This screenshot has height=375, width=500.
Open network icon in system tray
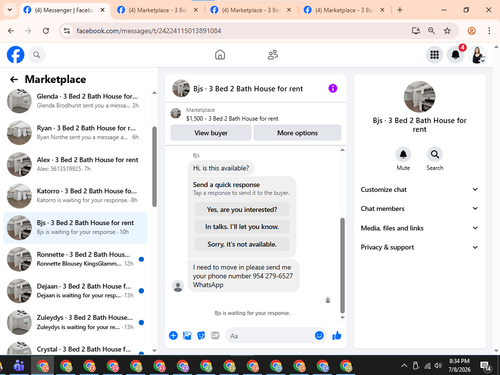[x=427, y=366]
